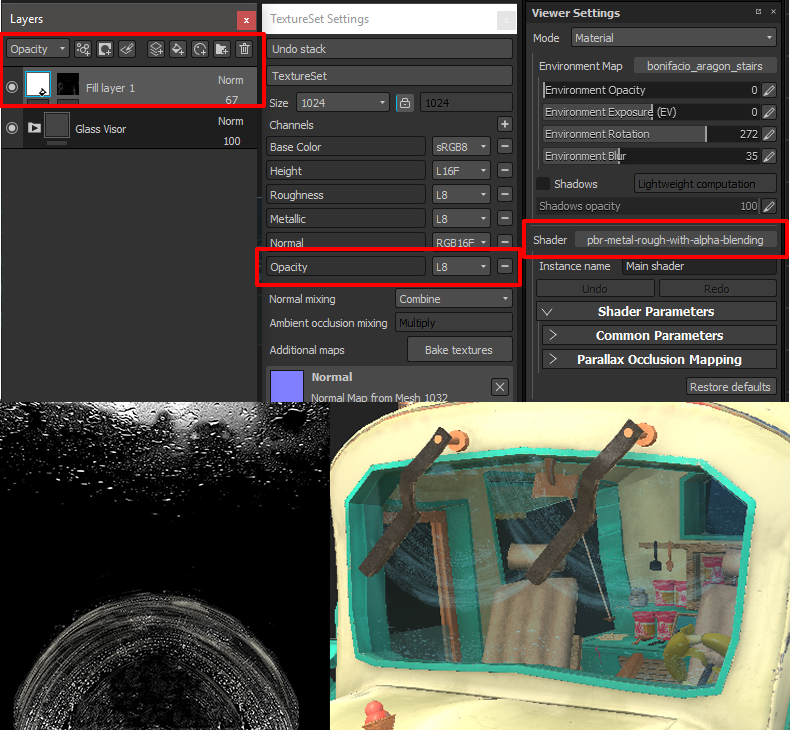Open the Normal mixing Combine dropdown
The width and height of the screenshot is (790, 730).
point(453,298)
